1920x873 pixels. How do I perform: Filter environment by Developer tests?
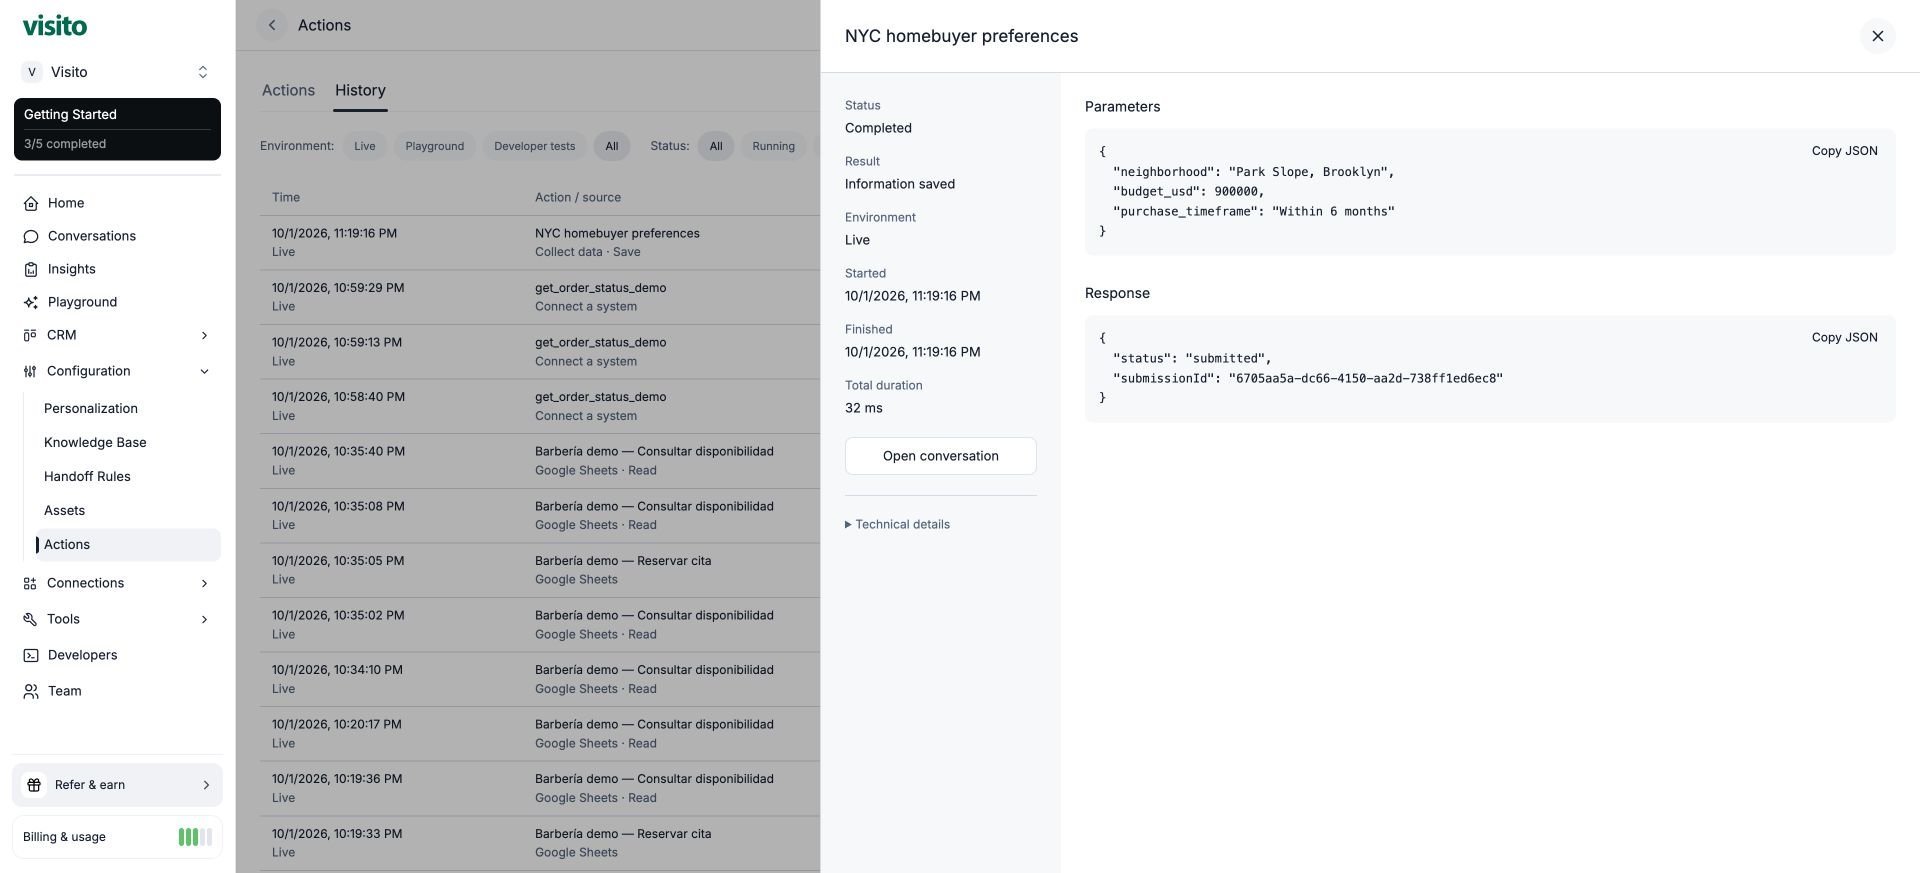[534, 146]
